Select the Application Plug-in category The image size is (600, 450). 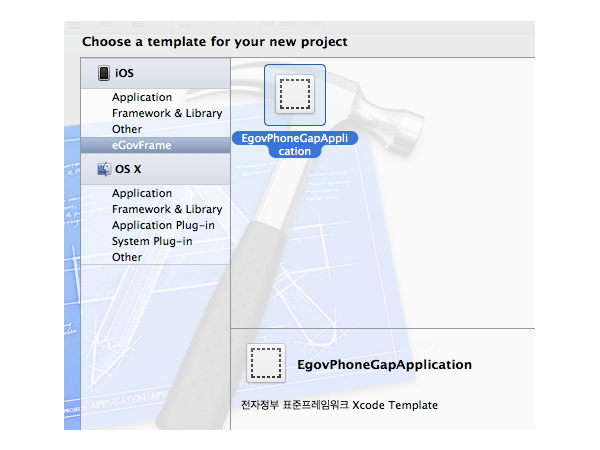[160, 225]
